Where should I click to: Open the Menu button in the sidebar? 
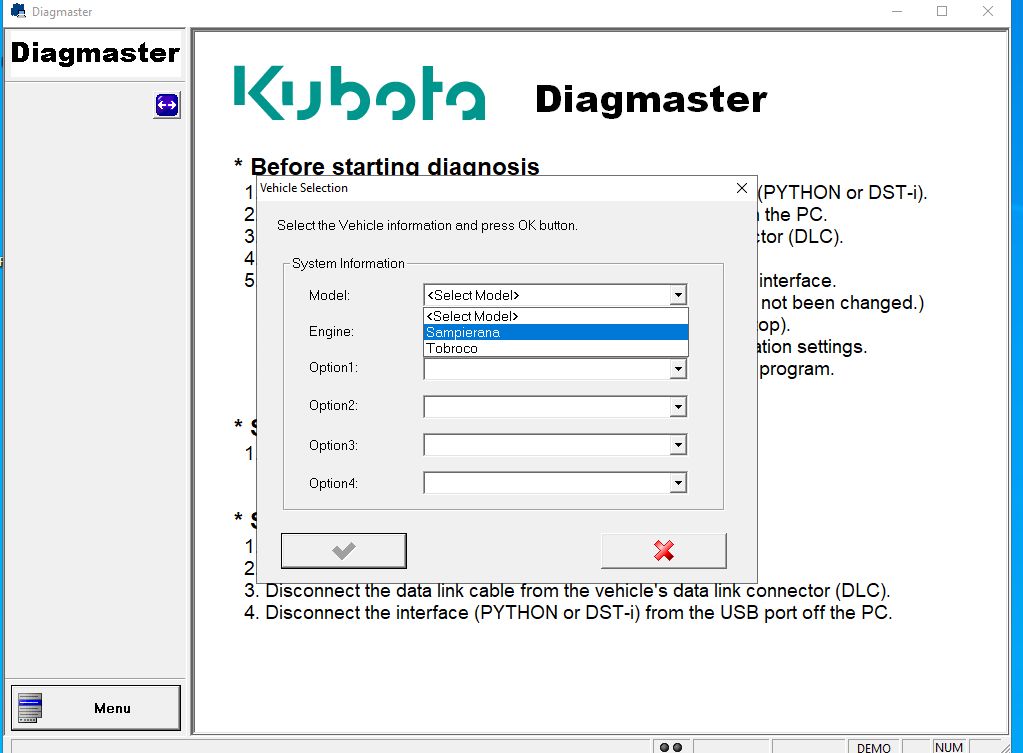click(x=96, y=708)
